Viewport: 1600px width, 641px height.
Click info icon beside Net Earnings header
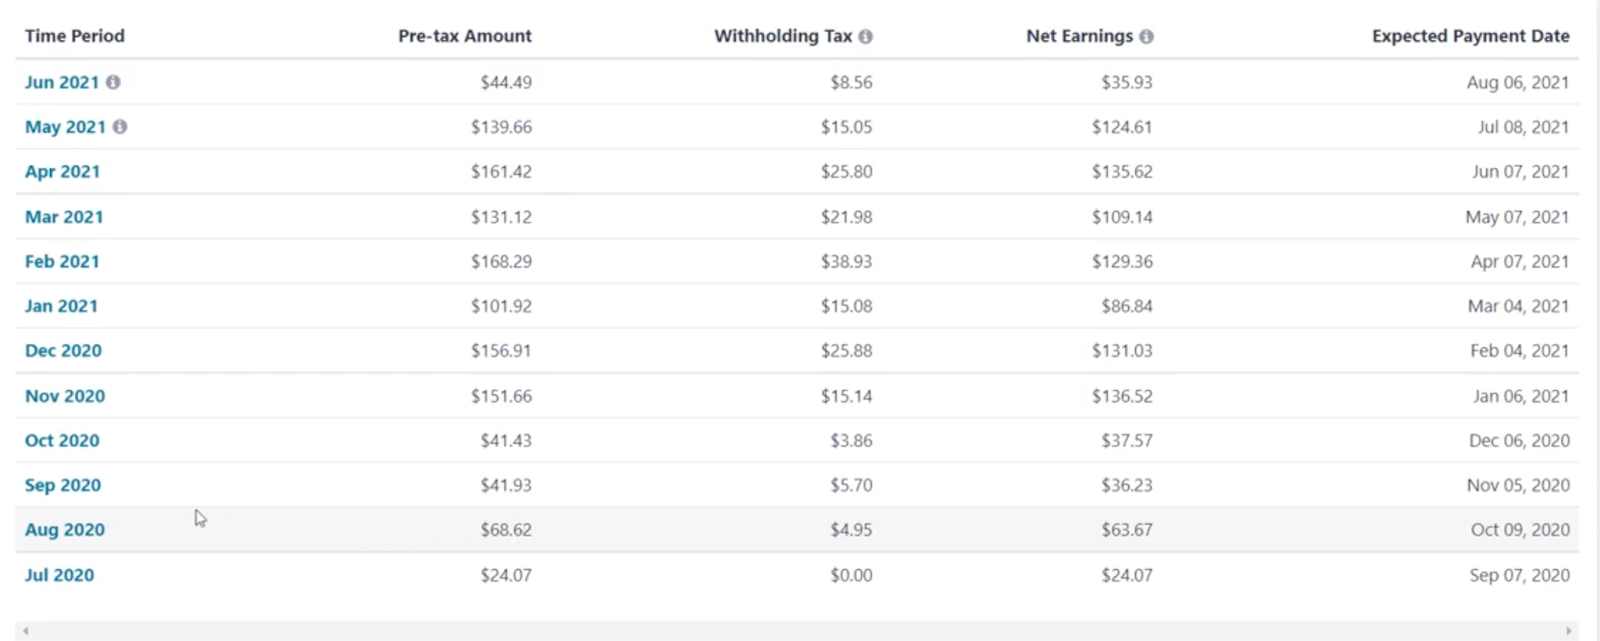click(1146, 36)
